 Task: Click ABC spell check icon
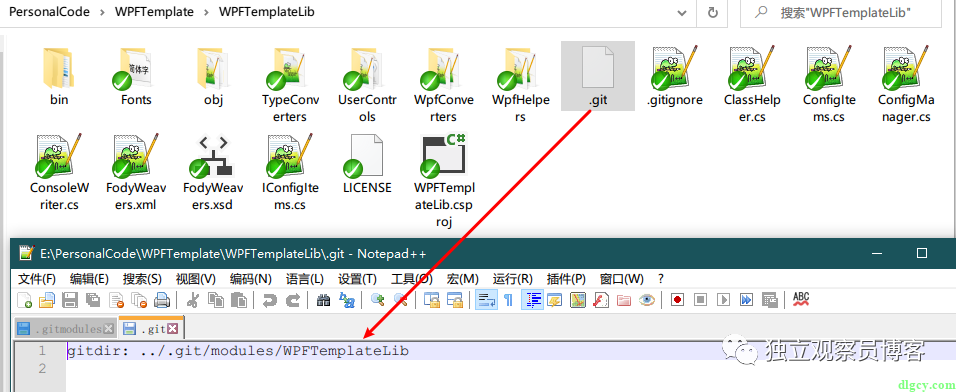pos(801,300)
